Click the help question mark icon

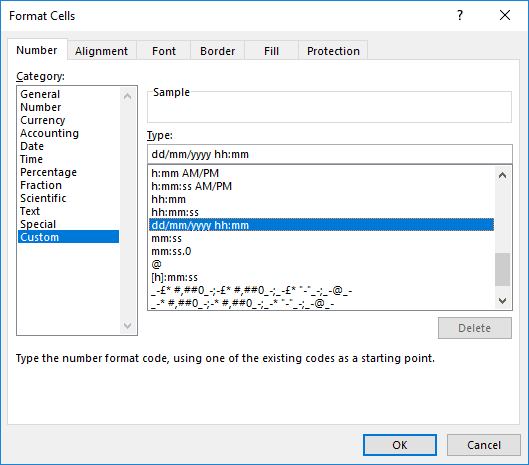(460, 15)
